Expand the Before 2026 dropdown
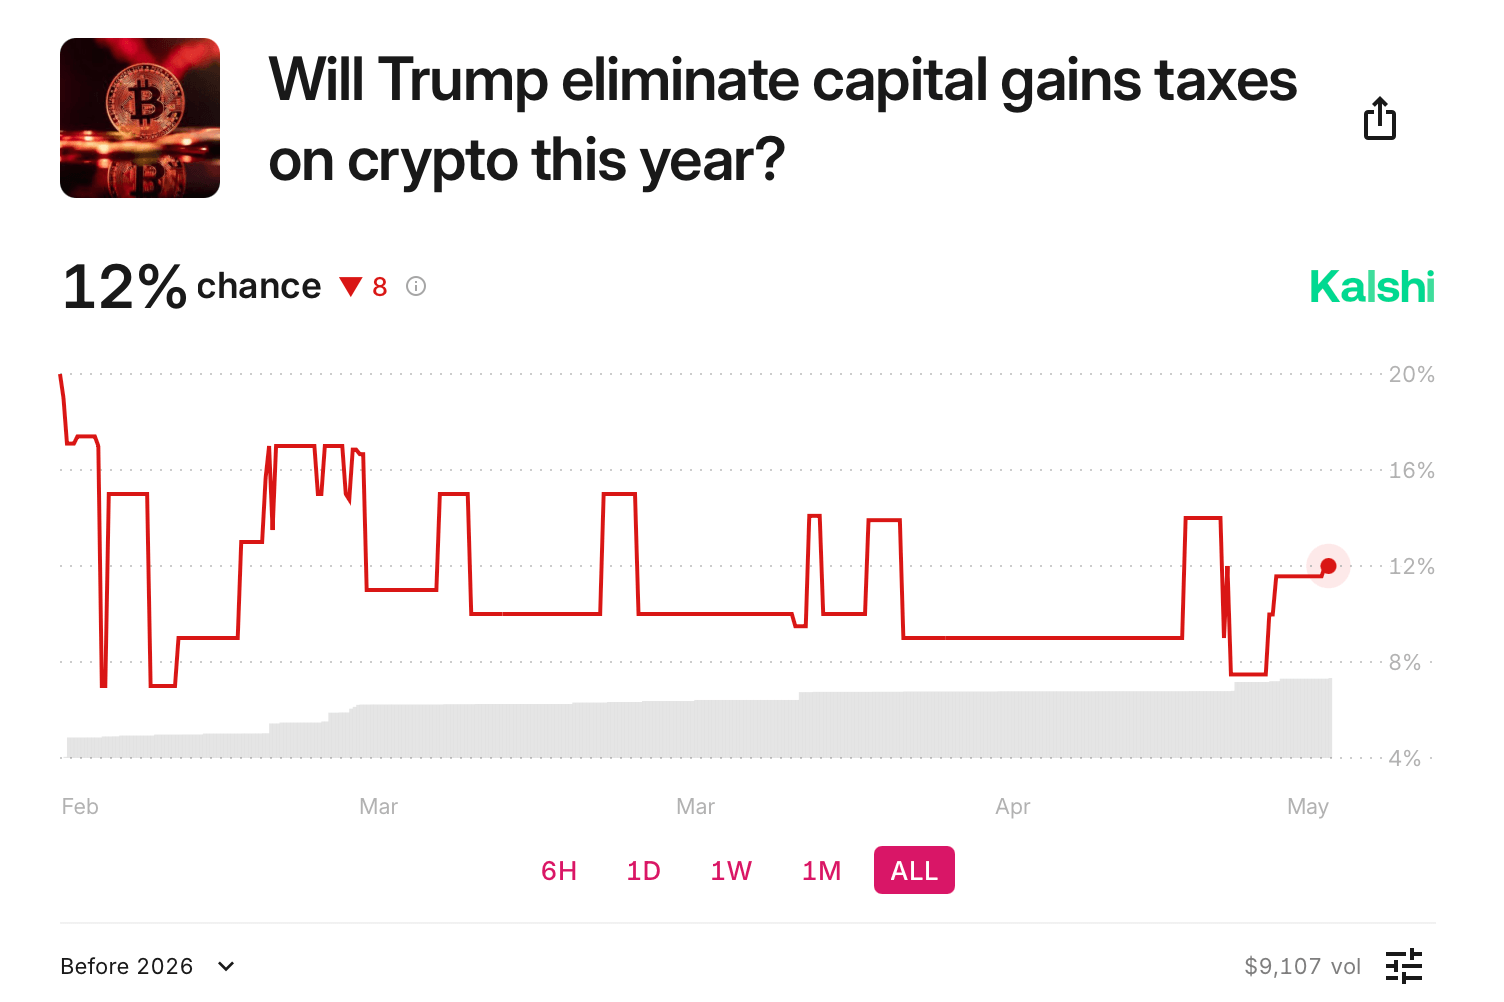1504x1002 pixels. pyautogui.click(x=147, y=965)
